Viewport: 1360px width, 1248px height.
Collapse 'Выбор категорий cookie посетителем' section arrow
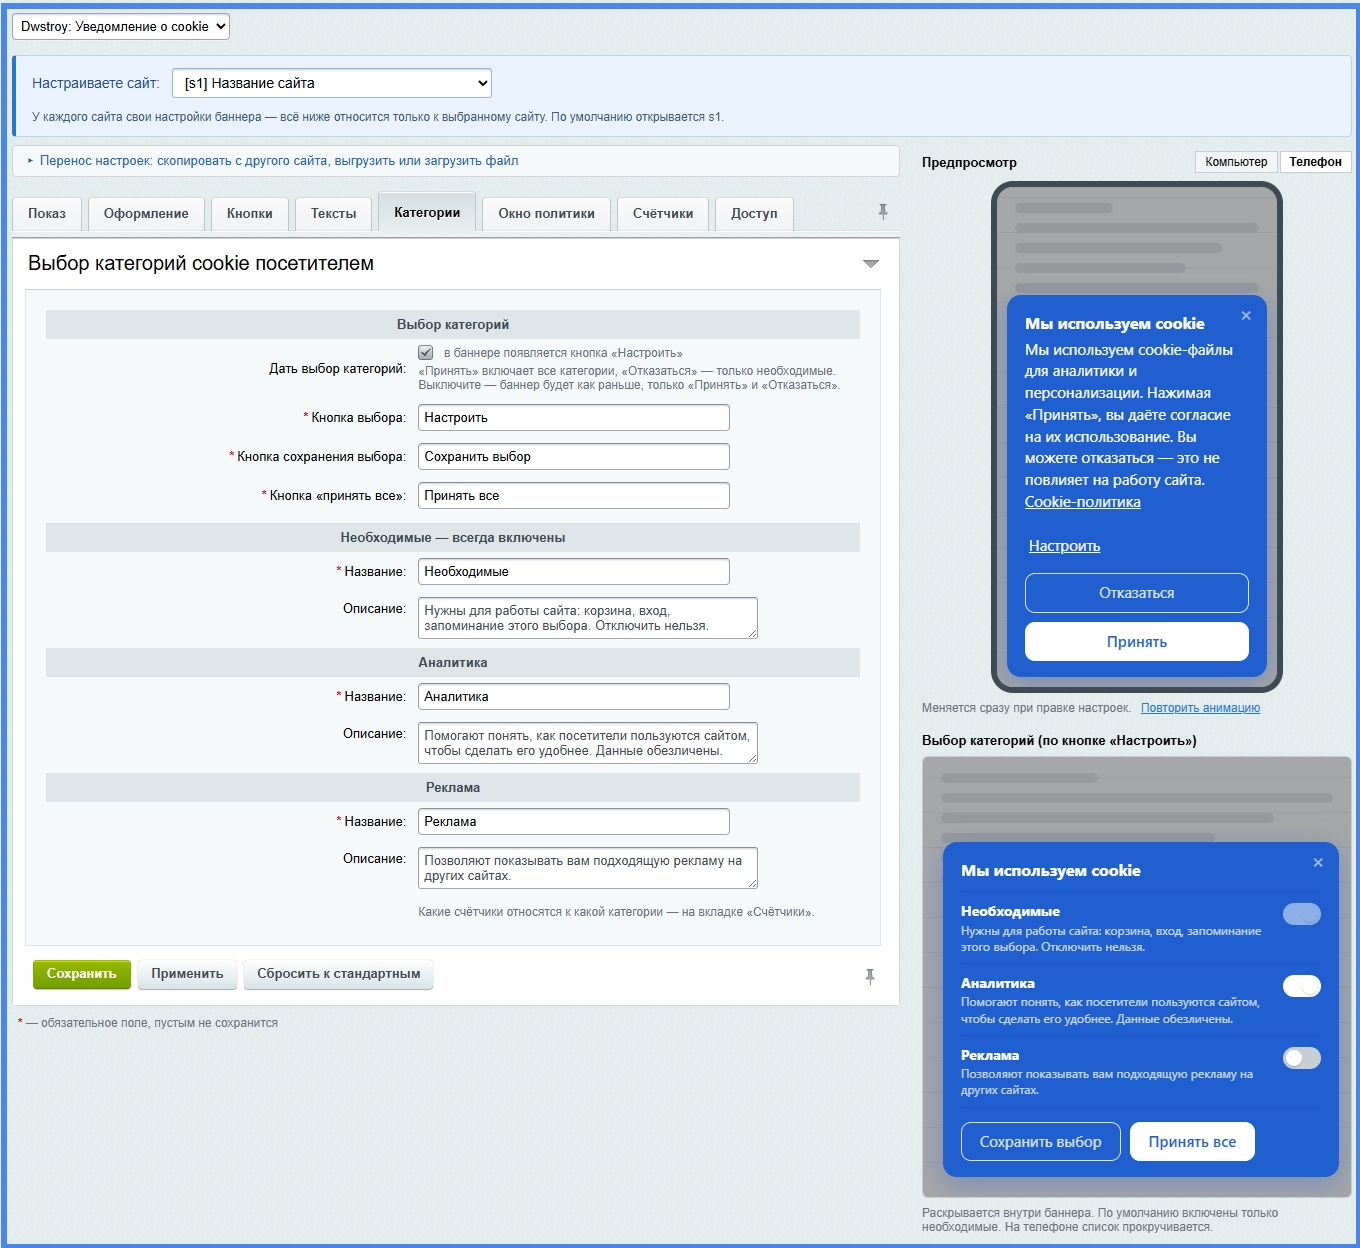(x=871, y=264)
